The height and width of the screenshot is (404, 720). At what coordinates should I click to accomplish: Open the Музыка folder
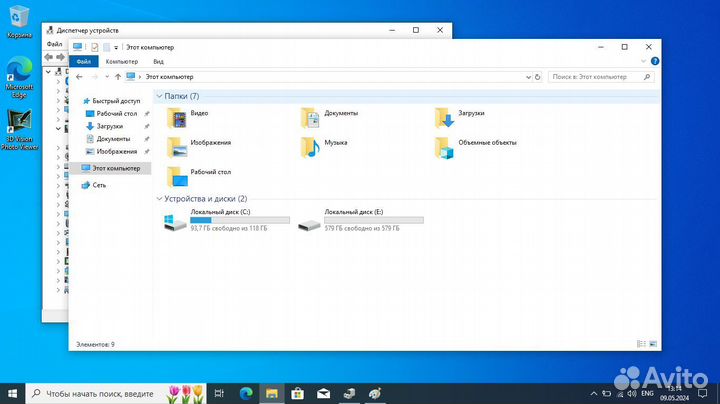pyautogui.click(x=324, y=147)
